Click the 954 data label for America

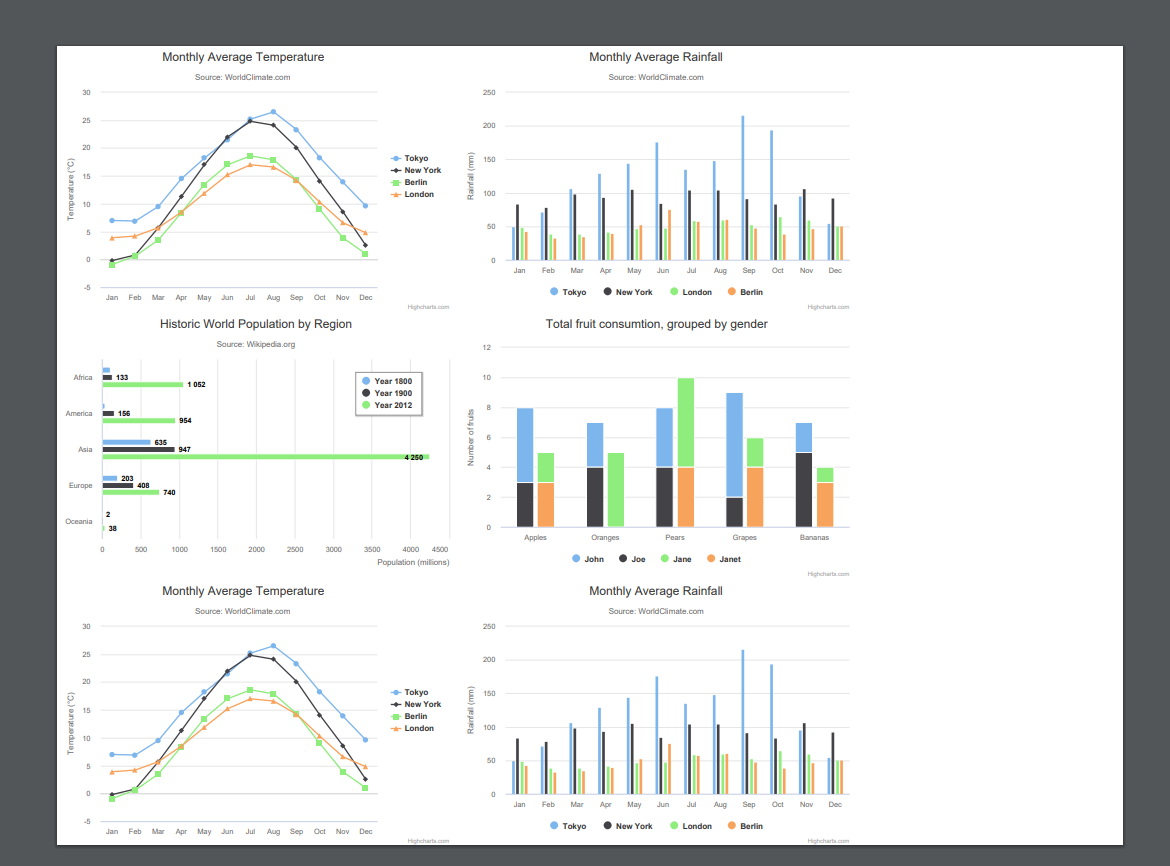(x=185, y=421)
